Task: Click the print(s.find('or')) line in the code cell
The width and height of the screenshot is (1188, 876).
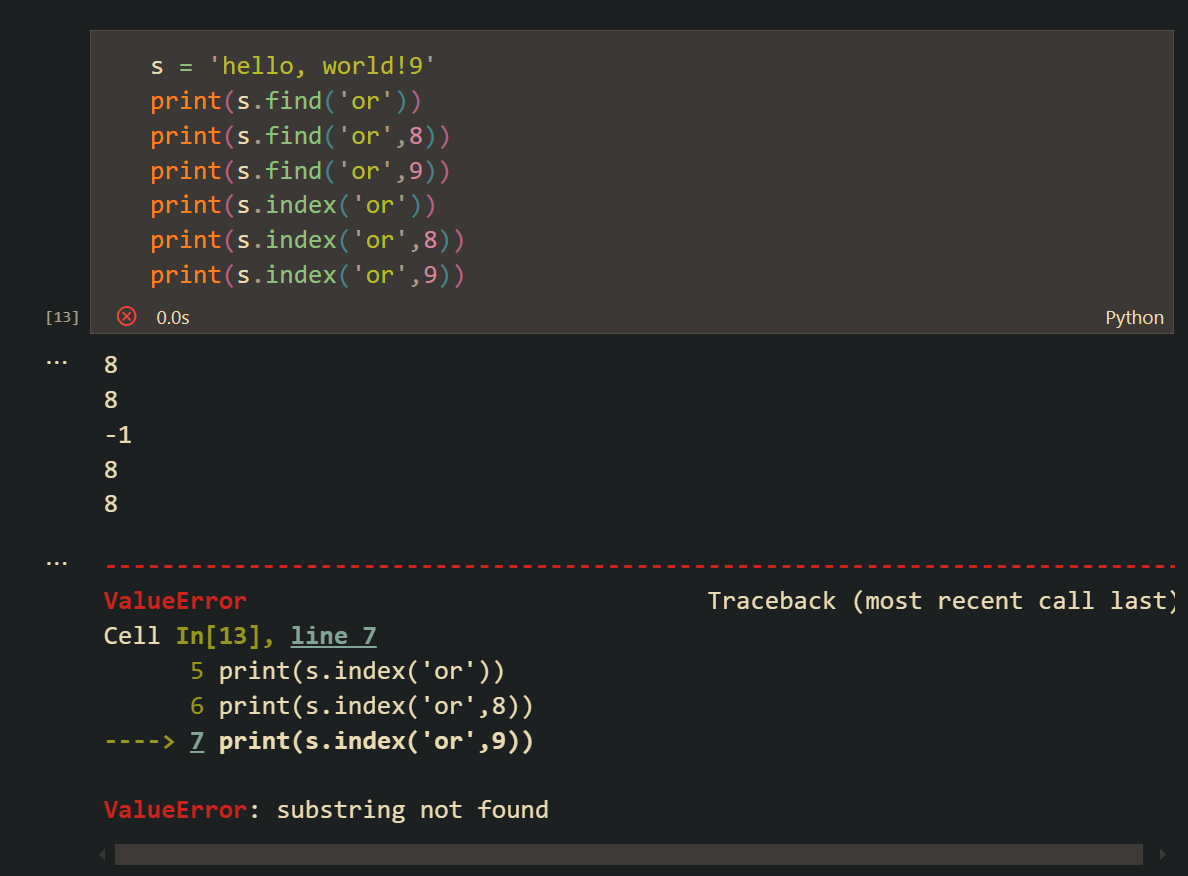Action: [286, 101]
